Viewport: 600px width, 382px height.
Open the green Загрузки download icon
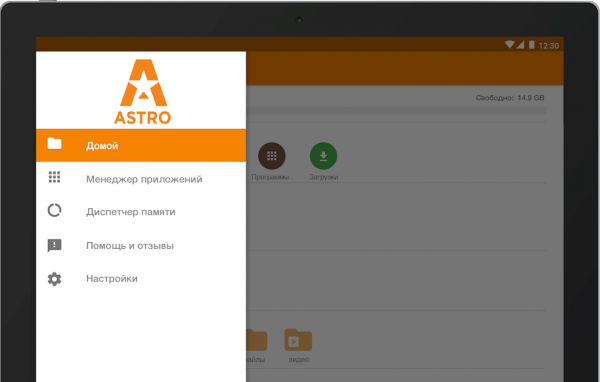[323, 156]
